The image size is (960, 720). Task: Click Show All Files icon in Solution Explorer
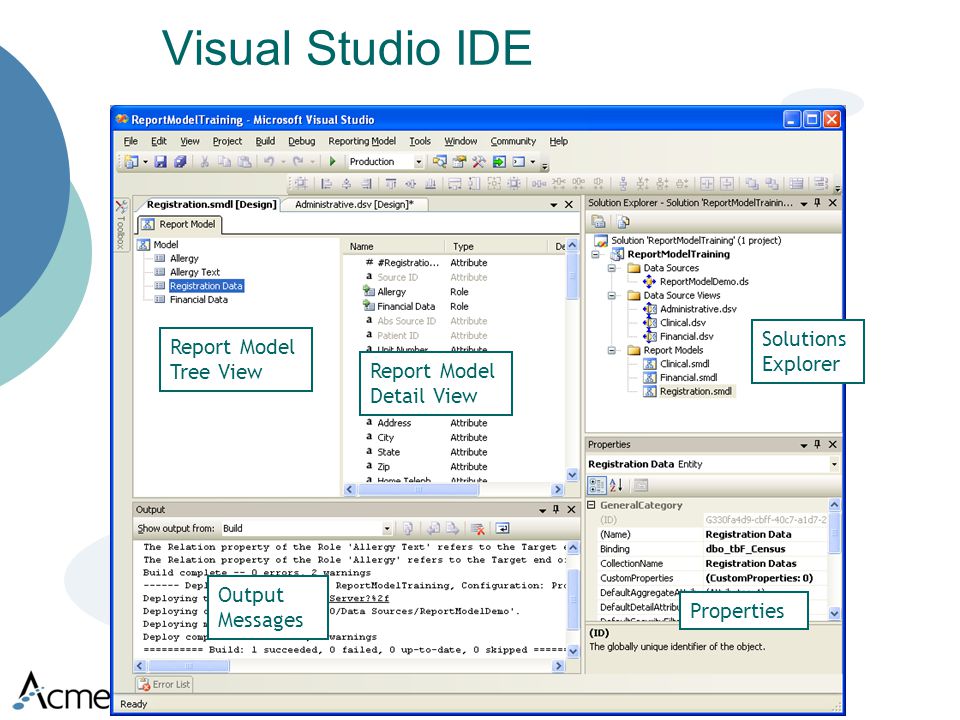coord(623,222)
